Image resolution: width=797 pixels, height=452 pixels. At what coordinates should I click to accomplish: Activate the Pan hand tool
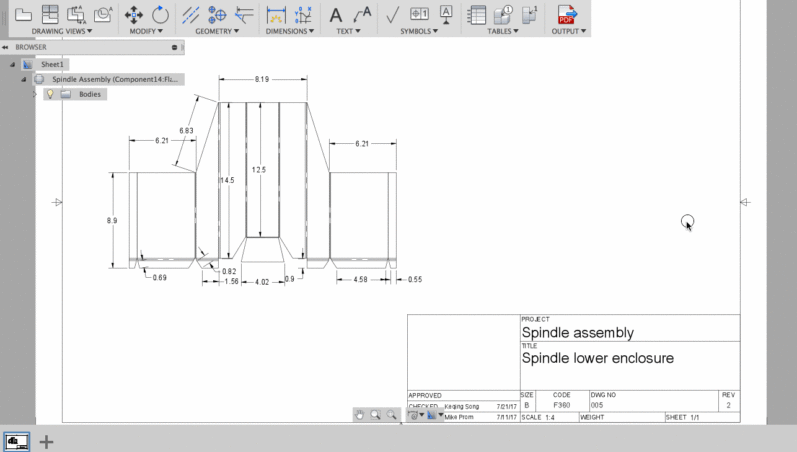[x=359, y=415]
